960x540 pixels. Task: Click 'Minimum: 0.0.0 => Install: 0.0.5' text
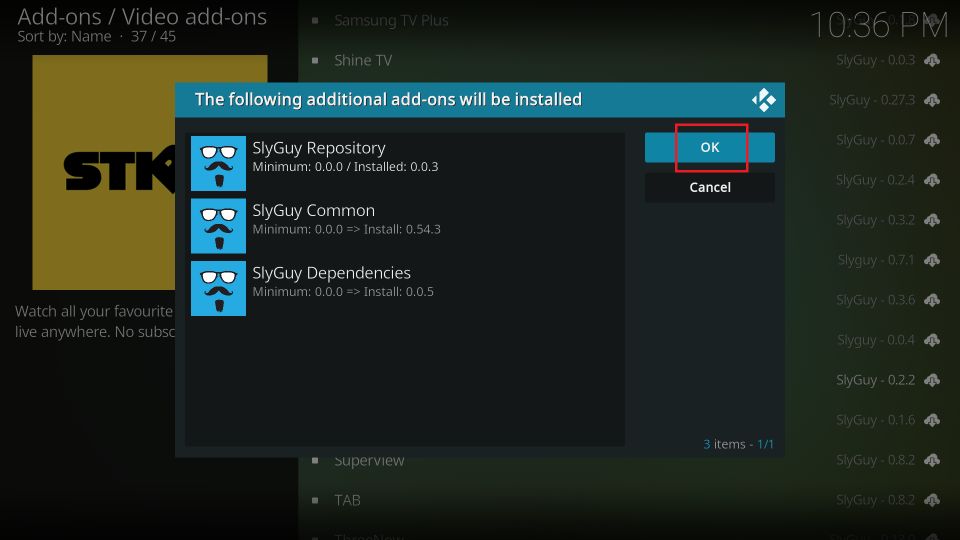[343, 292]
